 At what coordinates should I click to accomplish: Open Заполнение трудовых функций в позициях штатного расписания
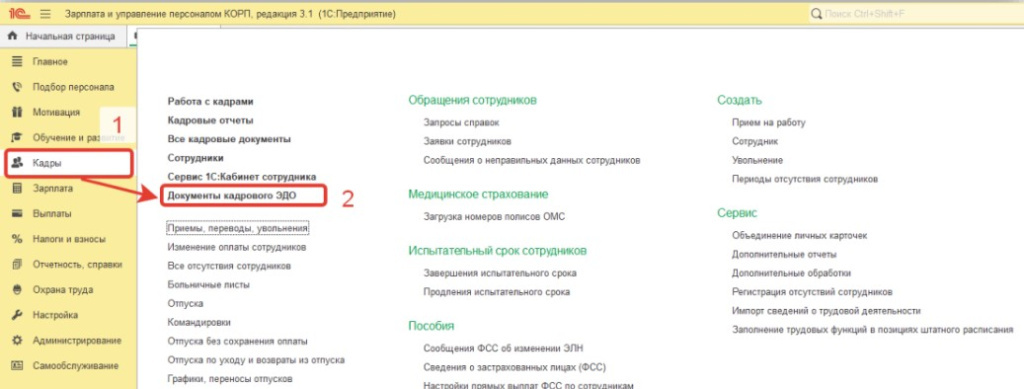(872, 330)
